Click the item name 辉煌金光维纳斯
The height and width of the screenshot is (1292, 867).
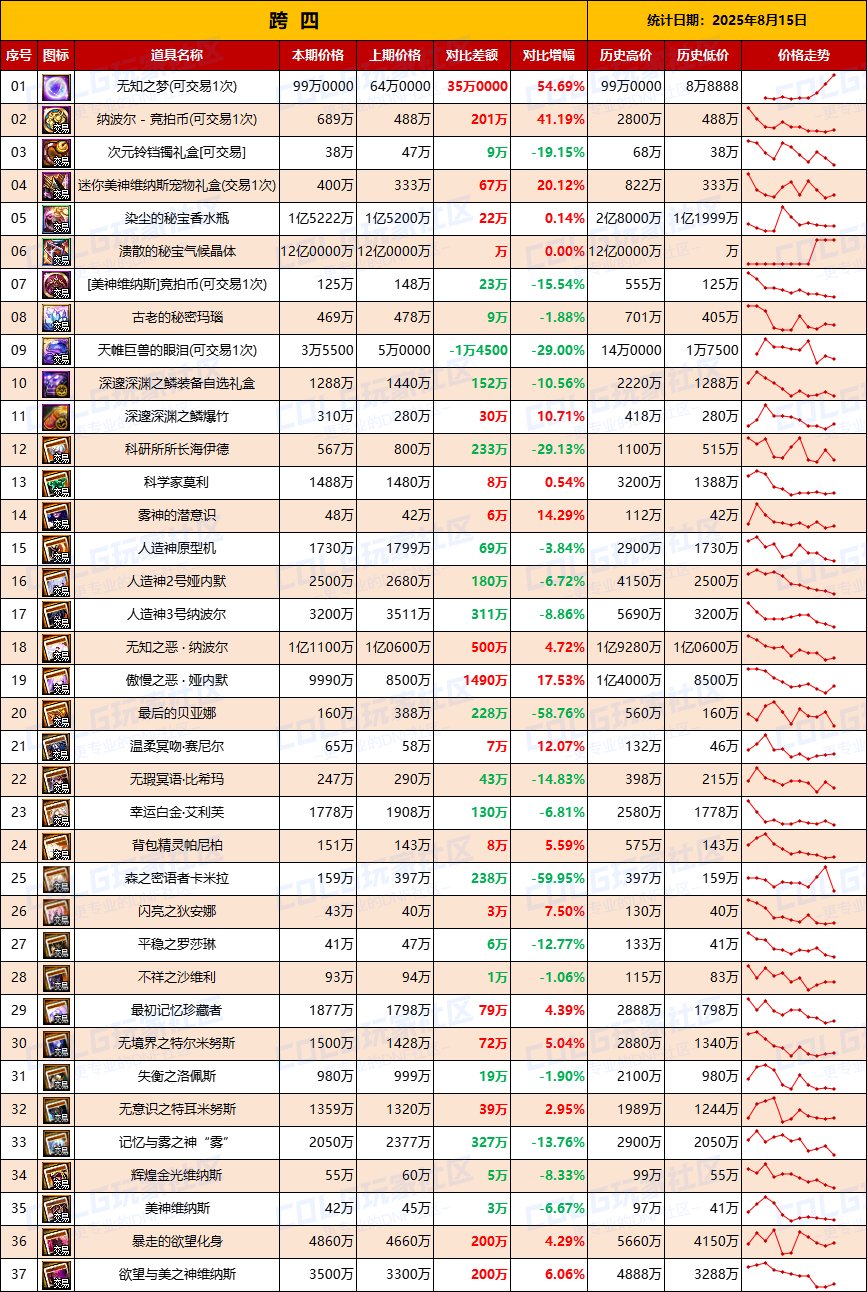(x=177, y=1176)
